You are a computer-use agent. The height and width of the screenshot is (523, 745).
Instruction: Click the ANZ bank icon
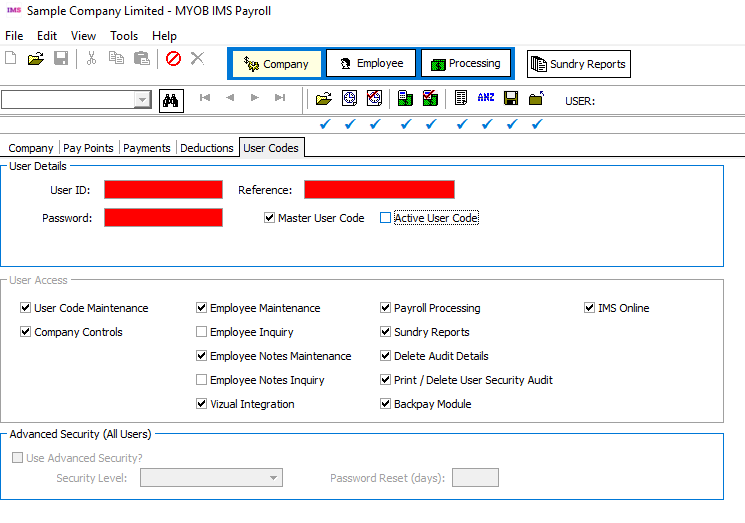486,97
